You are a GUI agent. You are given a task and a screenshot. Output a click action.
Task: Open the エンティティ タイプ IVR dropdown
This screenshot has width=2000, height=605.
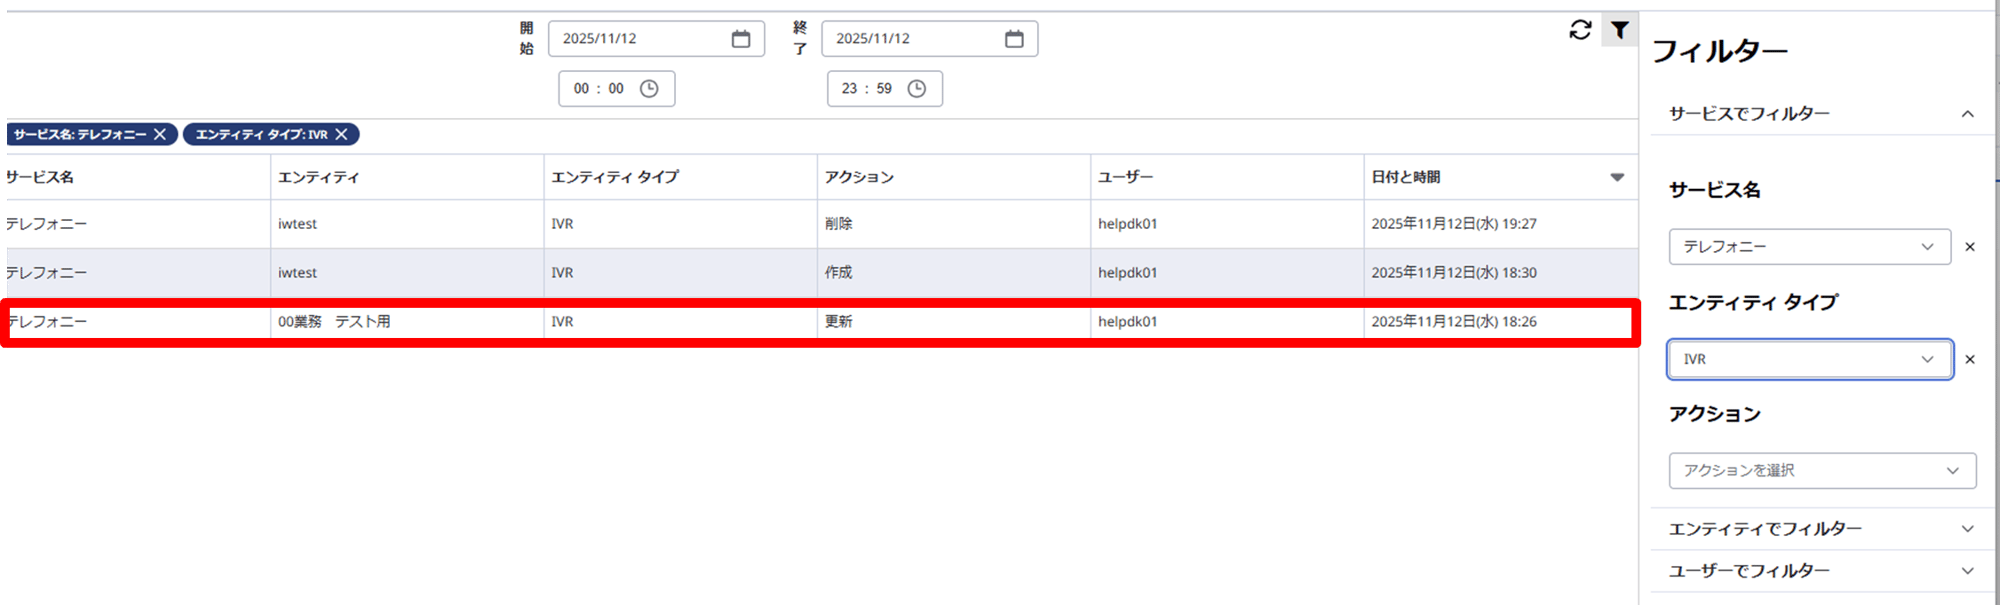pos(1808,360)
